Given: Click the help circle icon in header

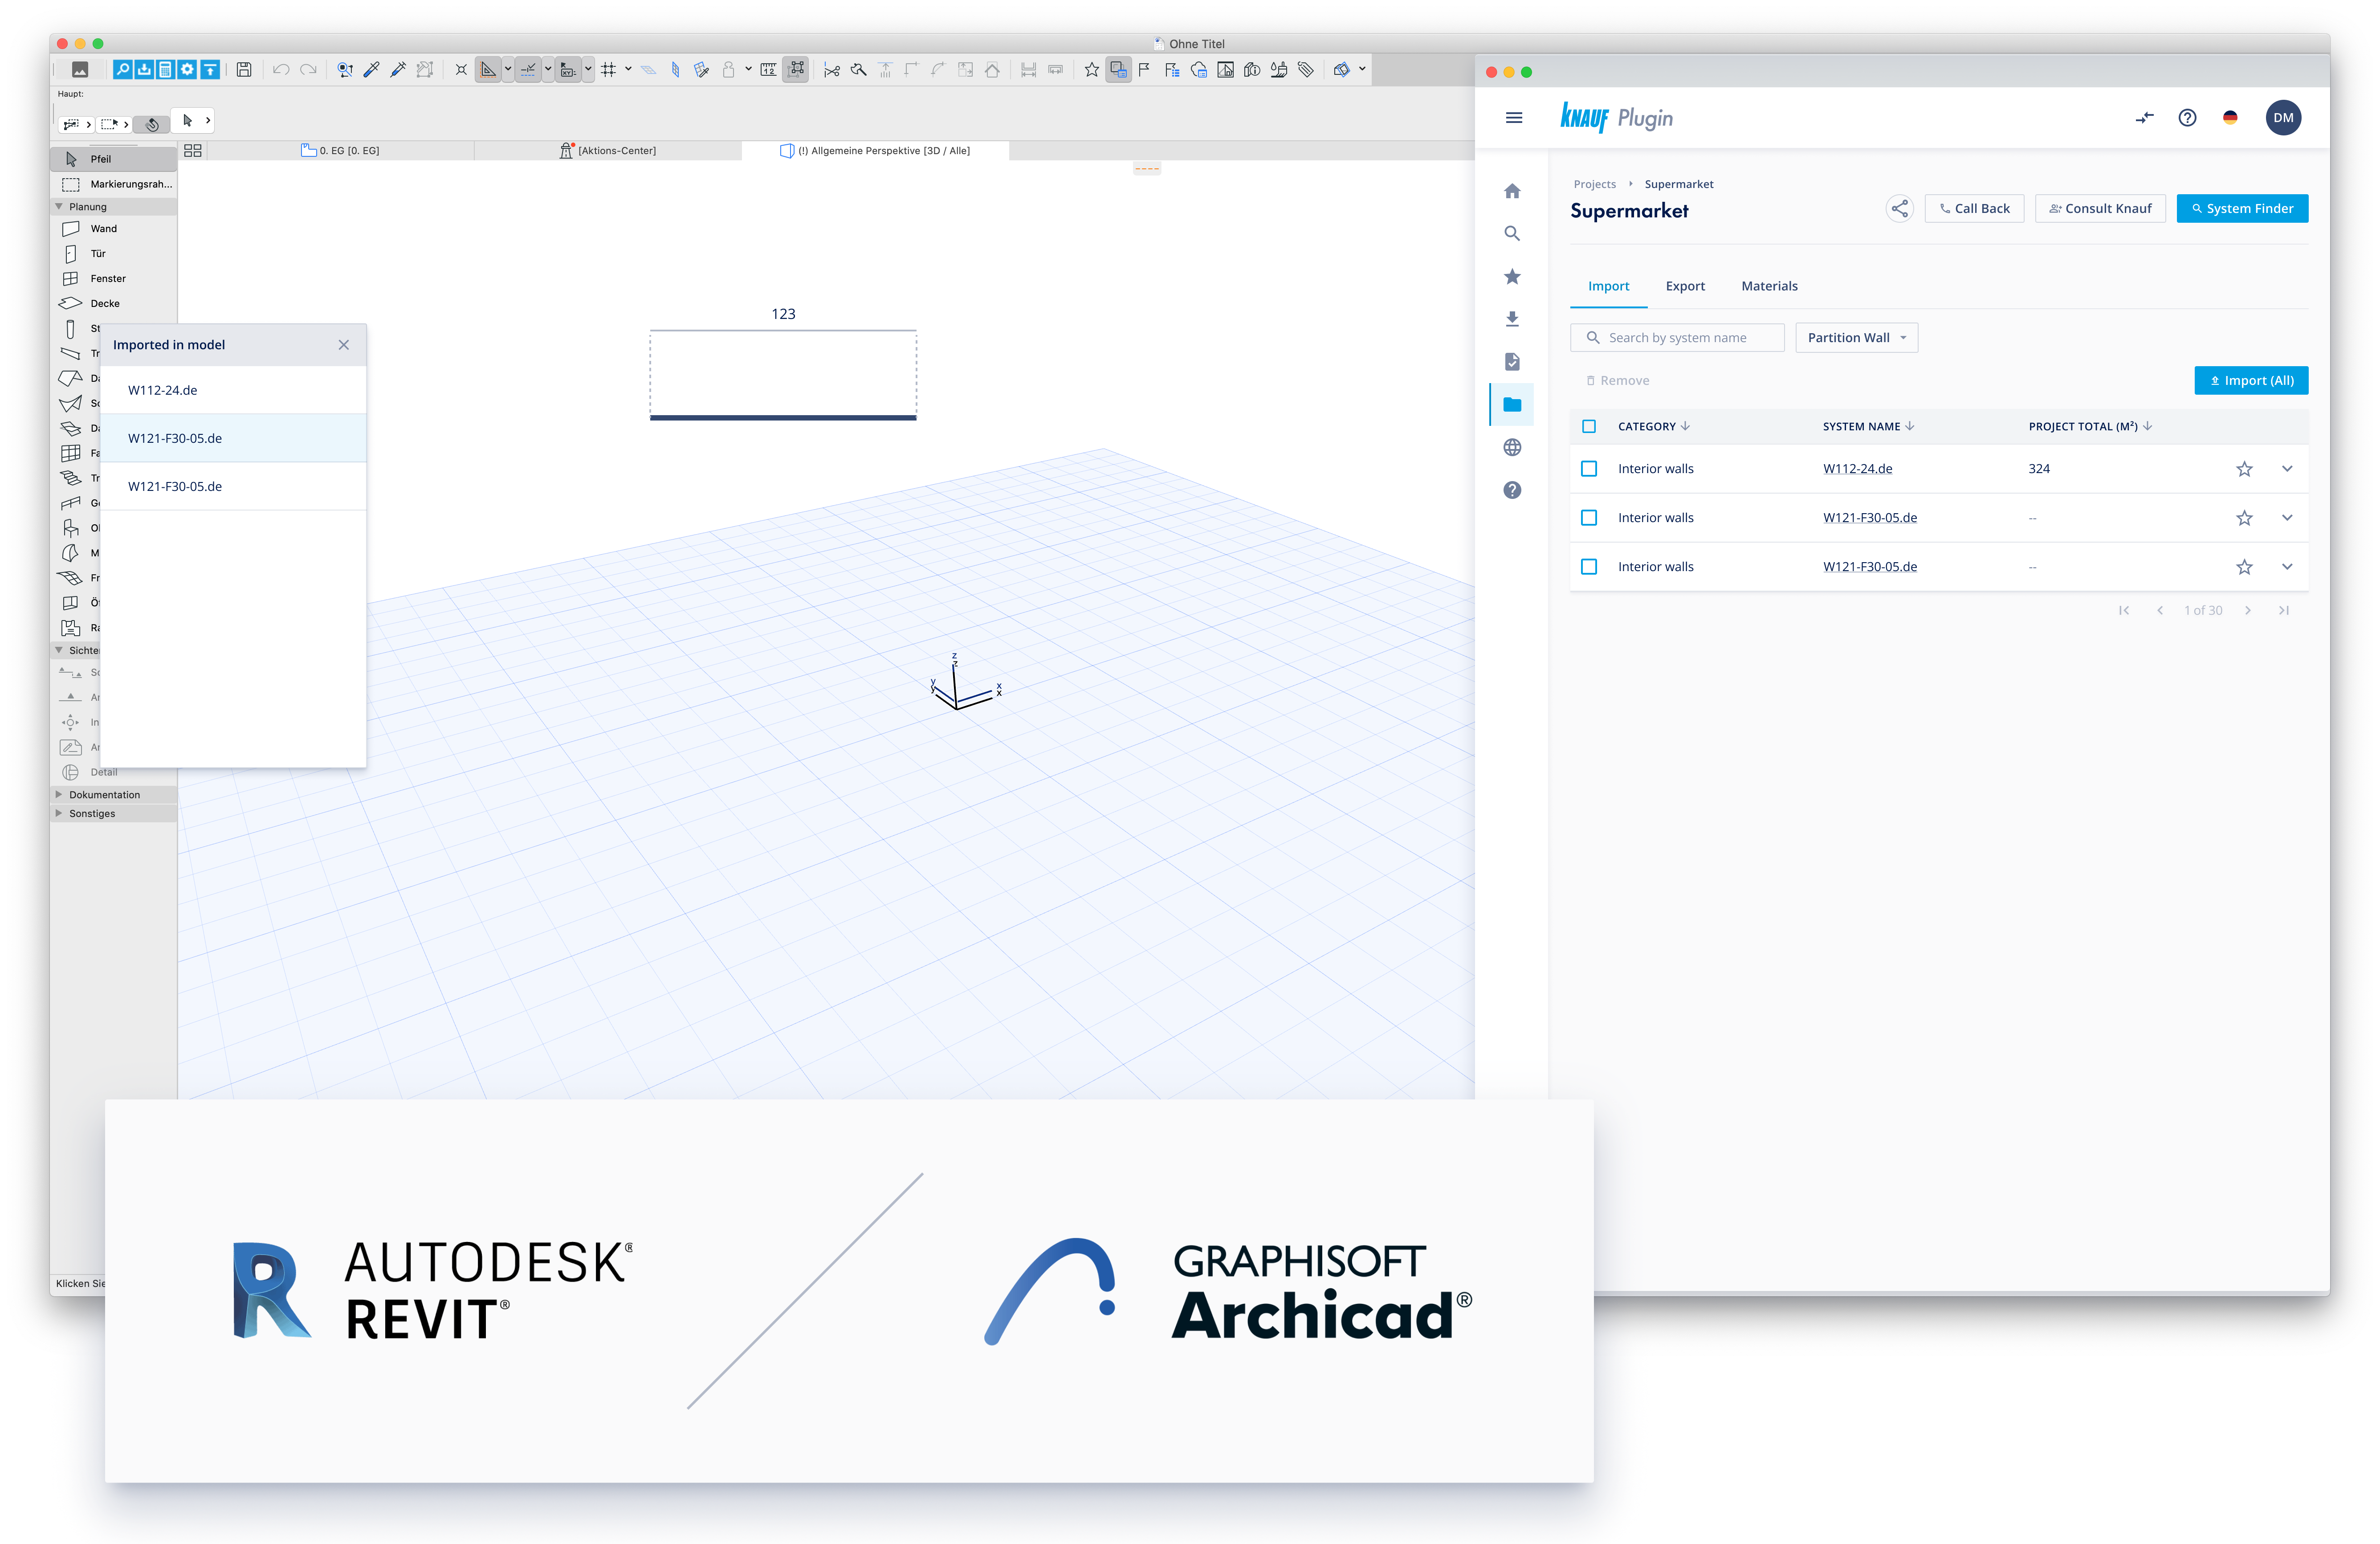Looking at the screenshot, I should click(x=2187, y=118).
